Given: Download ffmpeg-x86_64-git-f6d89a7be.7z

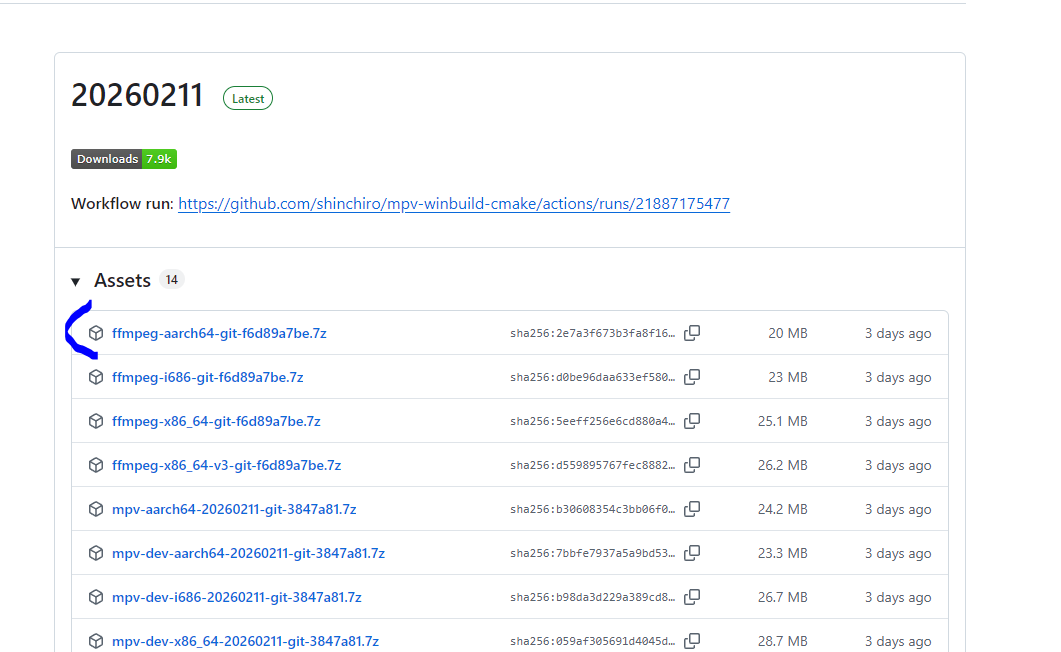Looking at the screenshot, I should coord(217,421).
